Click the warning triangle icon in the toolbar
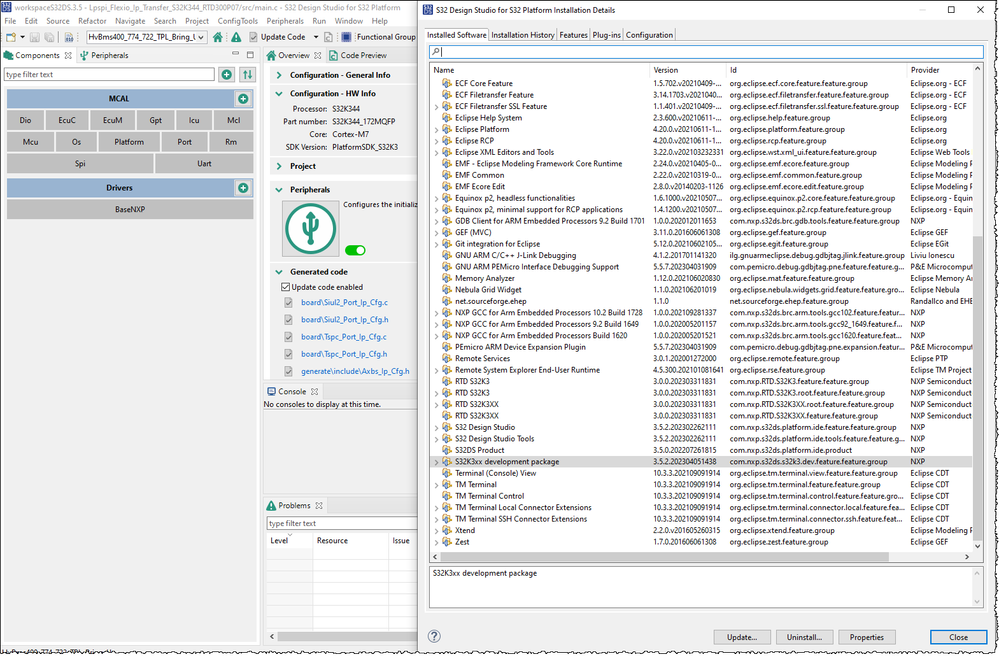Viewport: 999px width, 656px height. click(235, 37)
